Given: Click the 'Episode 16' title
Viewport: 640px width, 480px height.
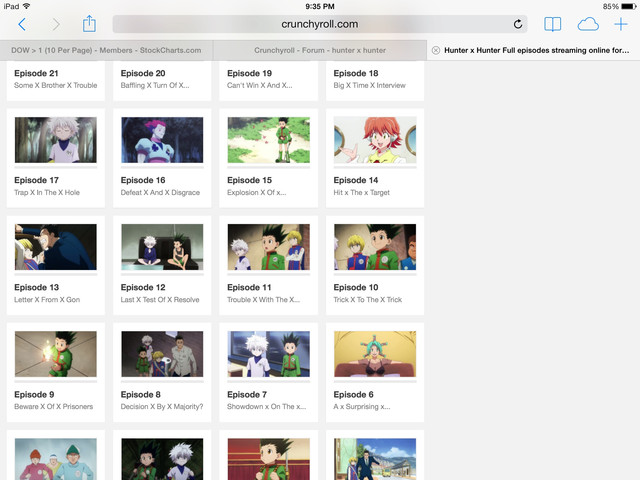Looking at the screenshot, I should [x=143, y=180].
